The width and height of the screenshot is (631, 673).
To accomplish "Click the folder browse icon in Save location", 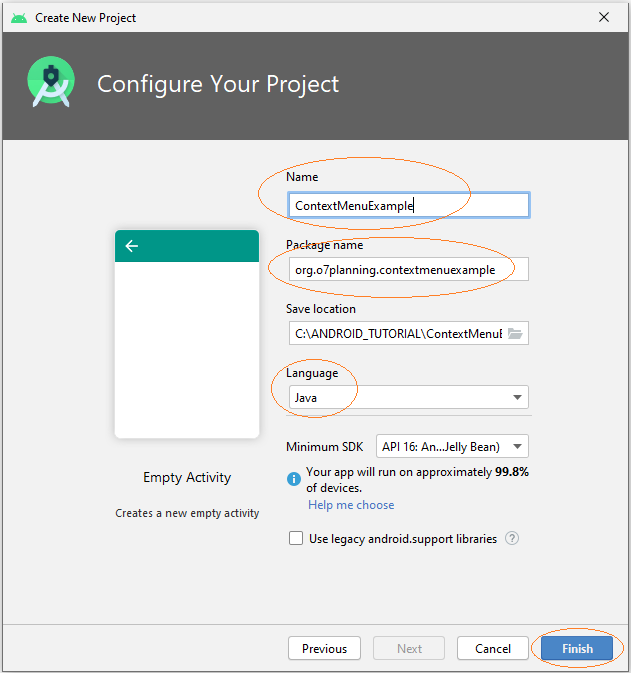I will pyautogui.click(x=515, y=333).
